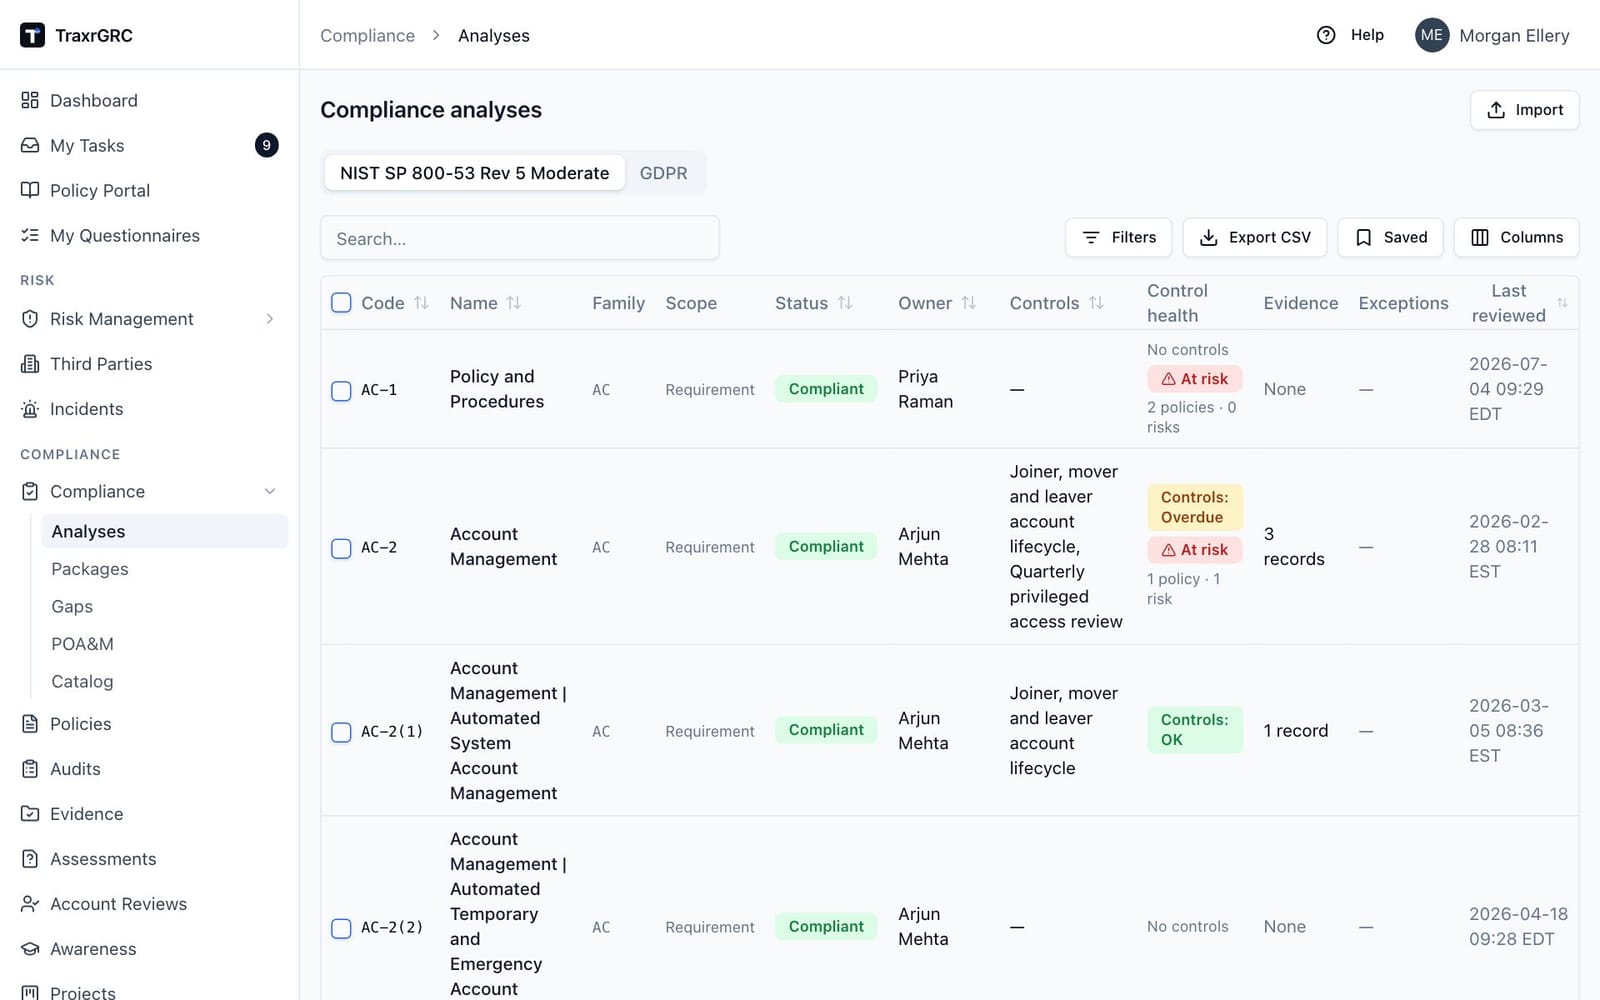Open My Questionnaires checklist icon

pyautogui.click(x=30, y=235)
